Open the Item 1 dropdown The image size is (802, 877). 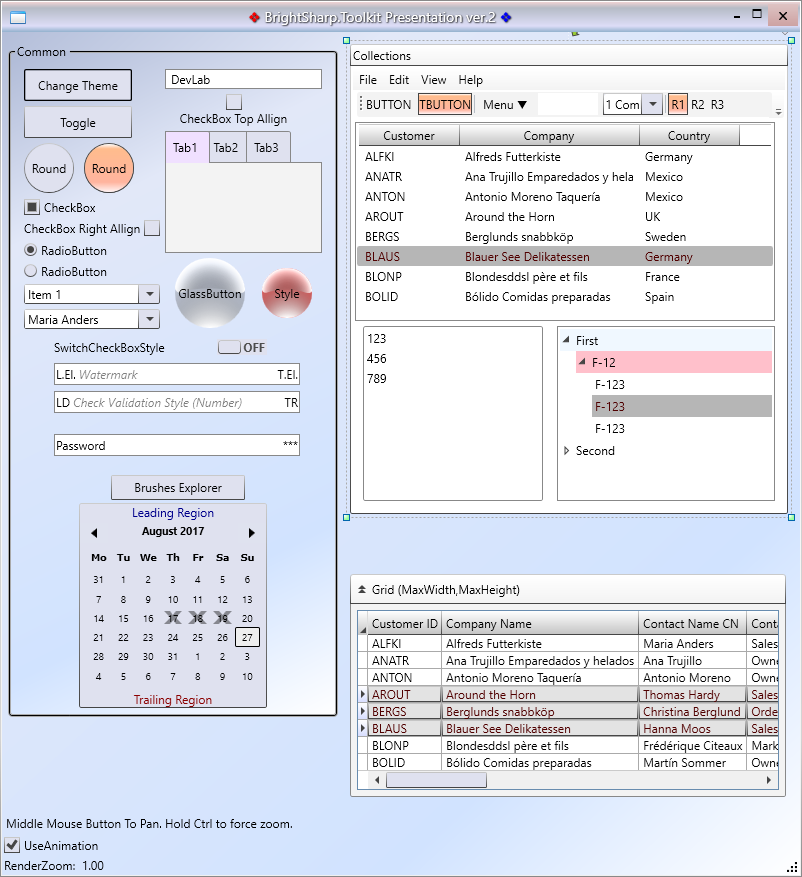(149, 294)
